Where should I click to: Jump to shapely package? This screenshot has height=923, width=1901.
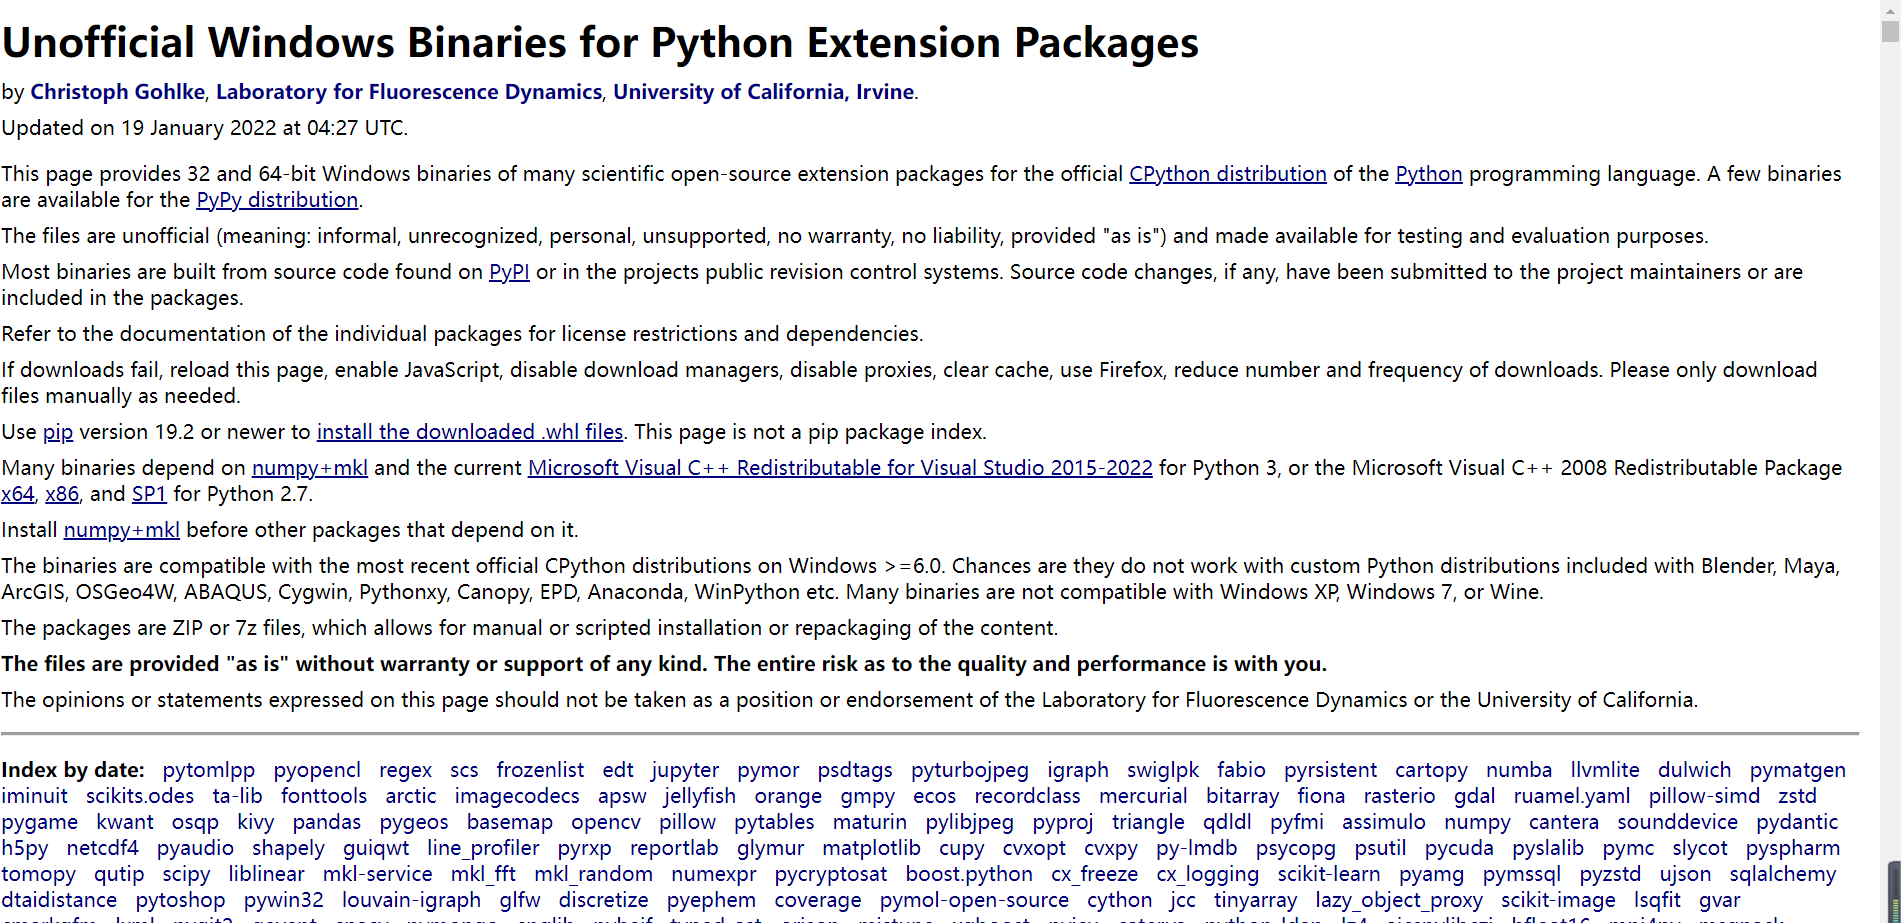tap(288, 848)
